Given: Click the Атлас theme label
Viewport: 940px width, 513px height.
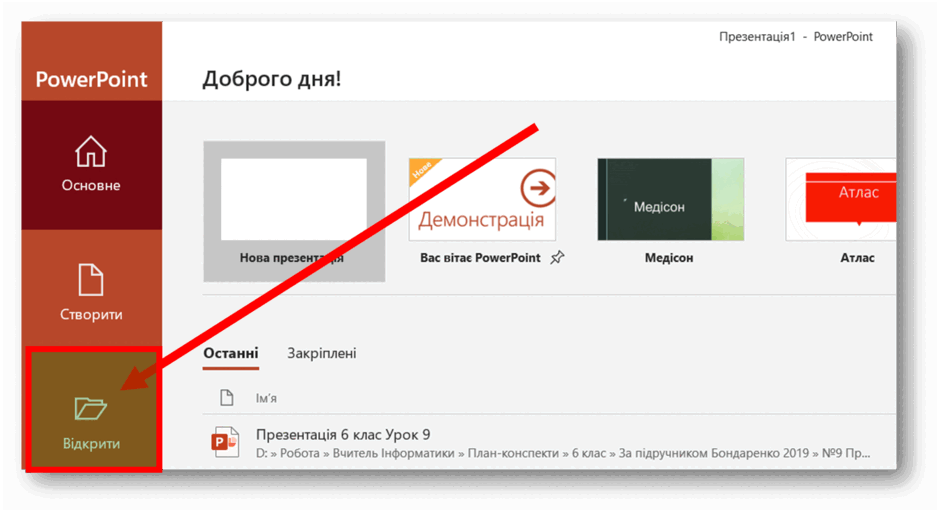Looking at the screenshot, I should coord(857,258).
